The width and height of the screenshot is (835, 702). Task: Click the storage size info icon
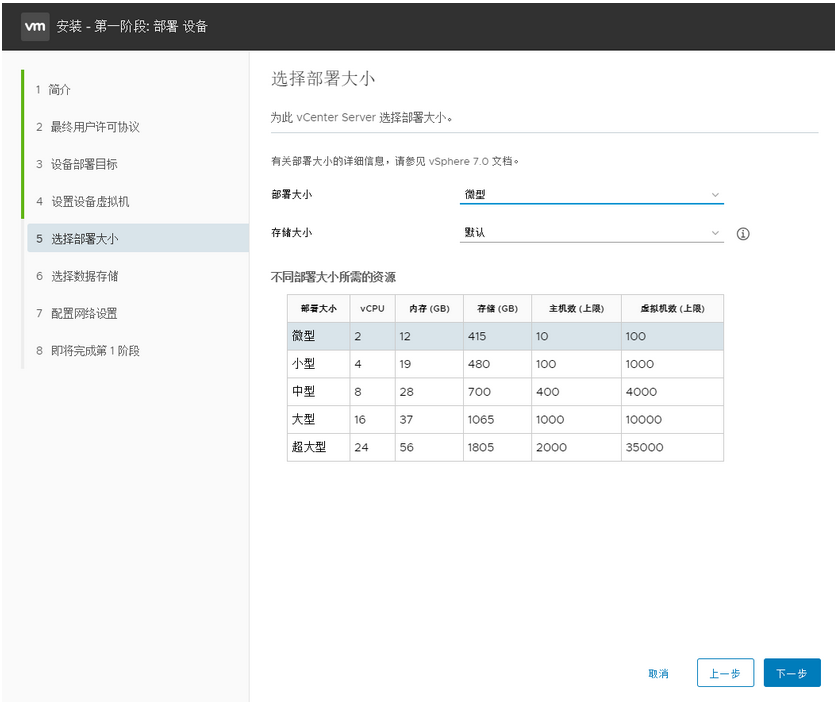[x=743, y=234]
